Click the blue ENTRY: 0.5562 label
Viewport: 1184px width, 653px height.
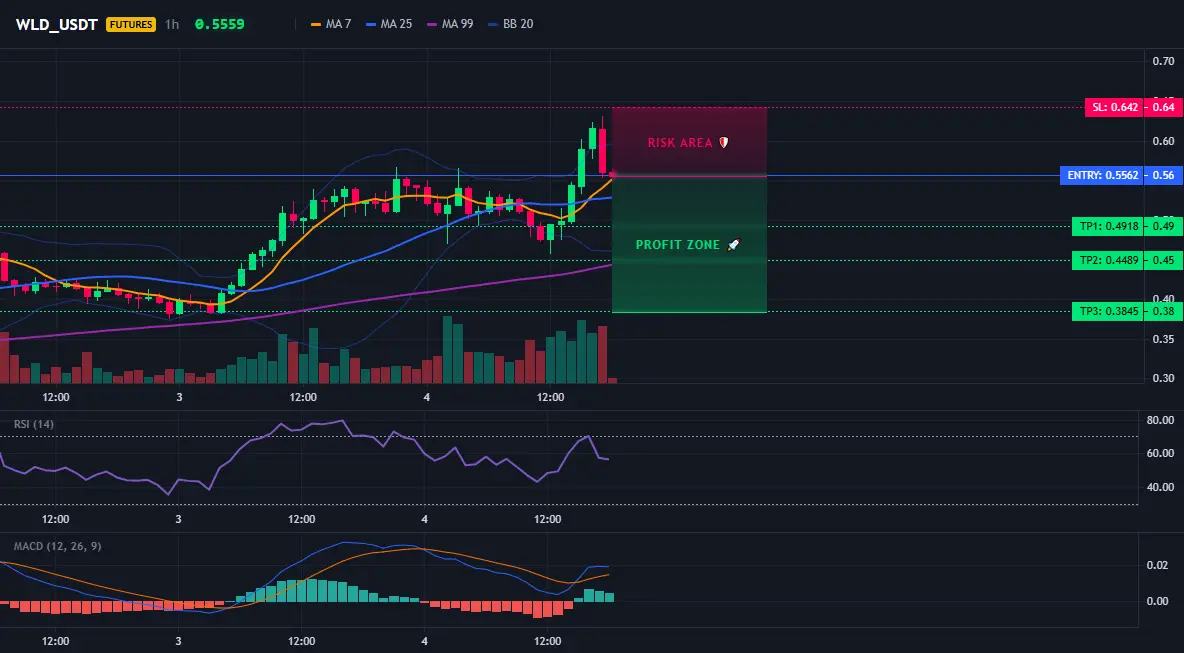pyautogui.click(x=1102, y=175)
